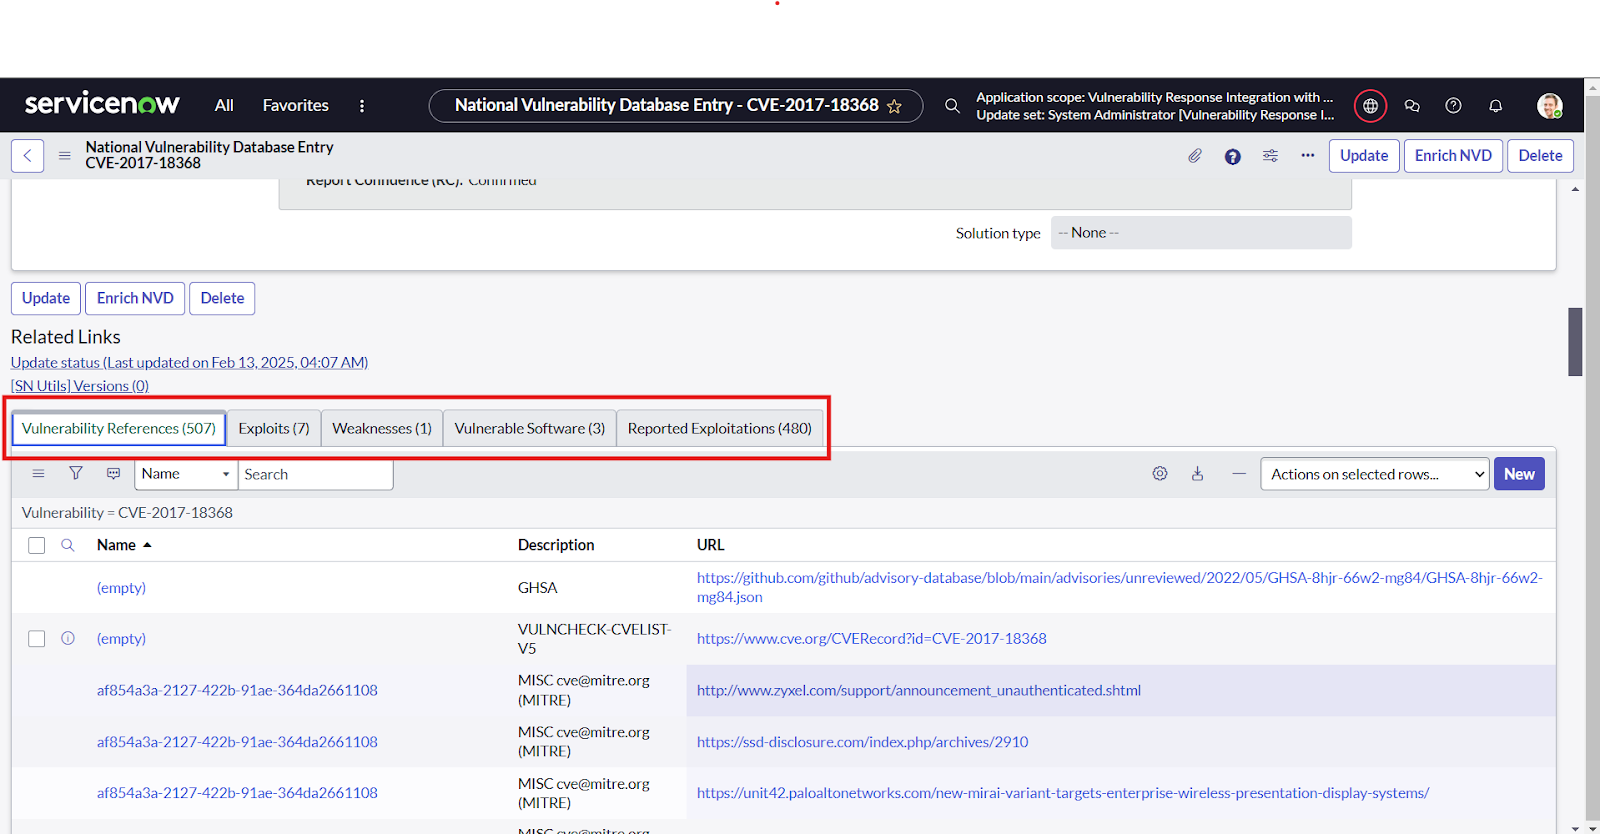Open the dark circle help icon in form header
Screen dimensions: 1600x834
pyautogui.click(x=1232, y=156)
